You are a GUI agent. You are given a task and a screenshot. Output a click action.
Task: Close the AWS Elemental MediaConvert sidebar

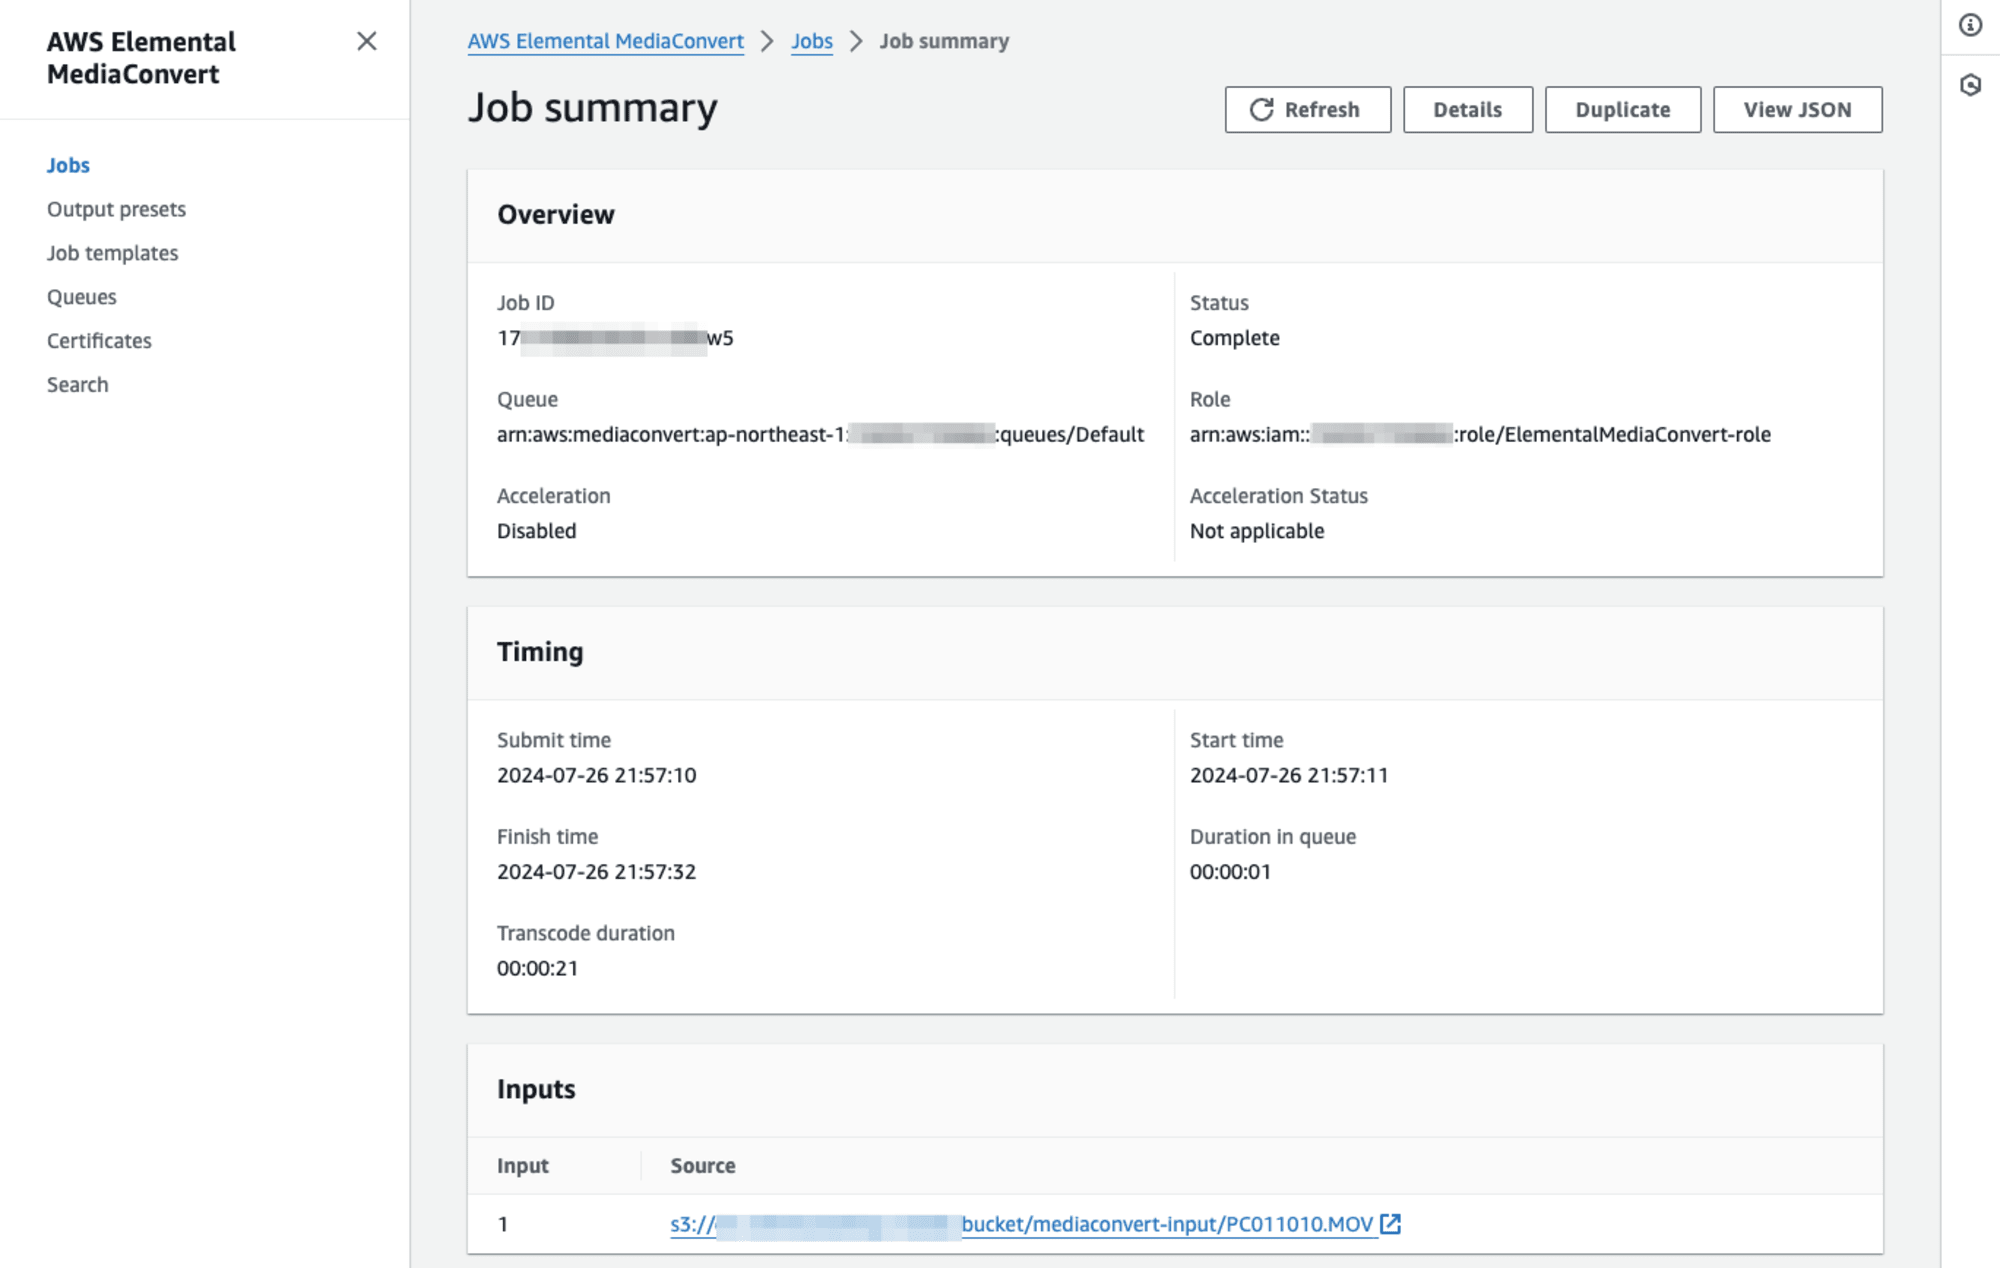[x=367, y=41]
